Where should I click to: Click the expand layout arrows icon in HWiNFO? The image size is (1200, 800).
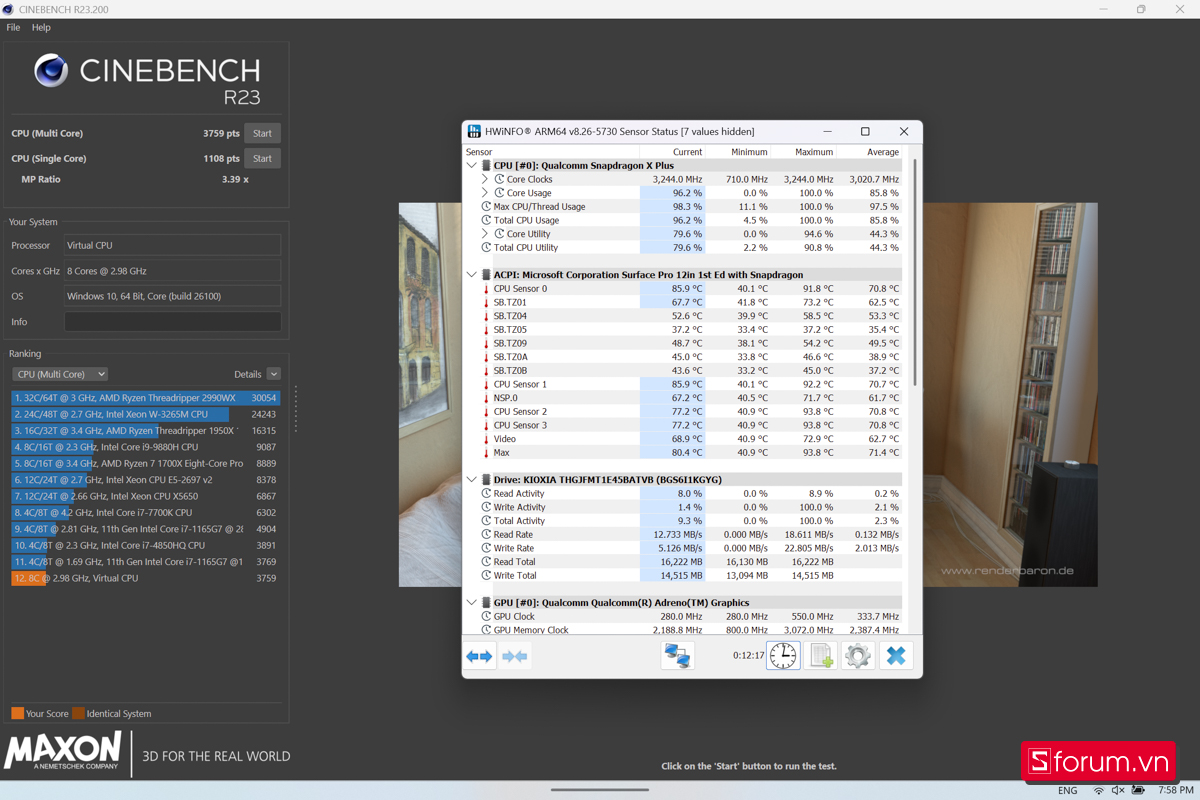pyautogui.click(x=480, y=656)
